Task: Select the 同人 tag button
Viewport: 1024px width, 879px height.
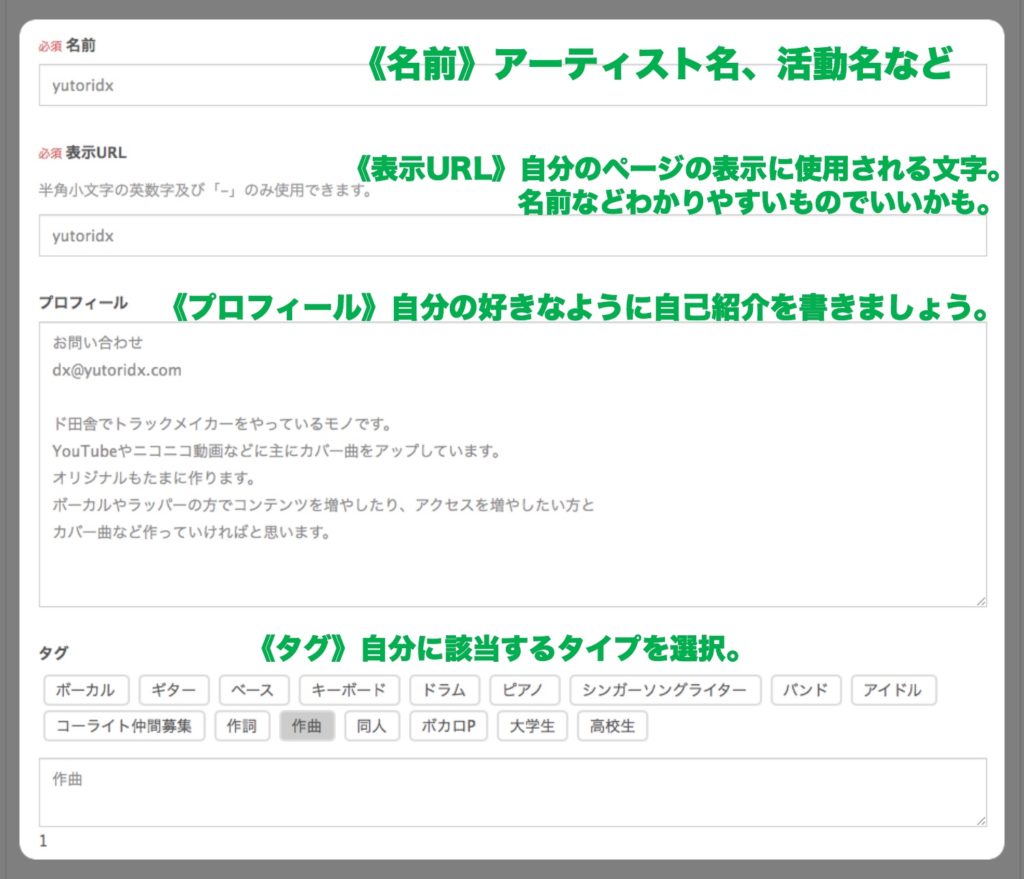Action: click(x=372, y=726)
